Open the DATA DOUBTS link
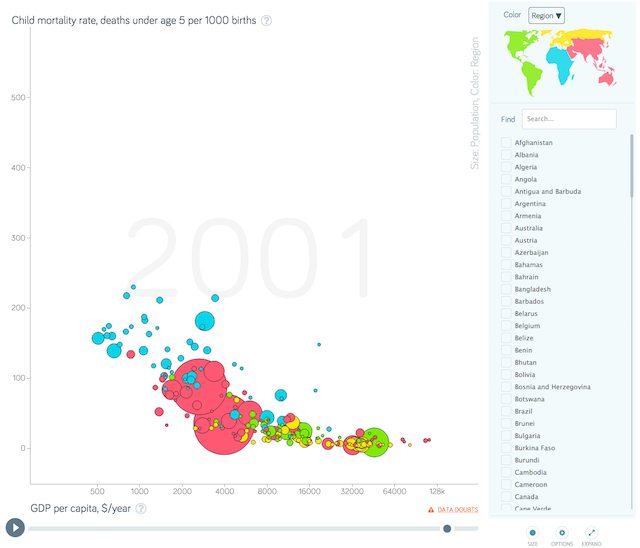This screenshot has height=548, width=640. (458, 510)
